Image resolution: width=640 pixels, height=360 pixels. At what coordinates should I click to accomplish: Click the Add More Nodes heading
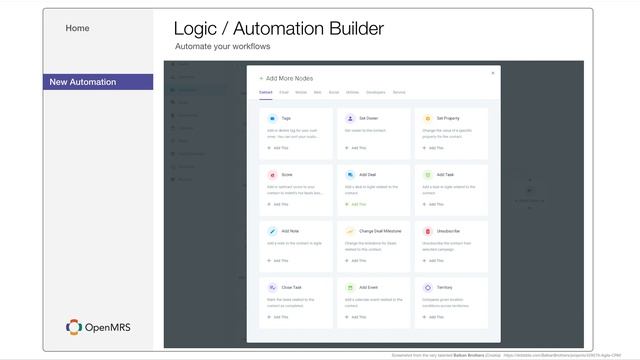click(289, 78)
